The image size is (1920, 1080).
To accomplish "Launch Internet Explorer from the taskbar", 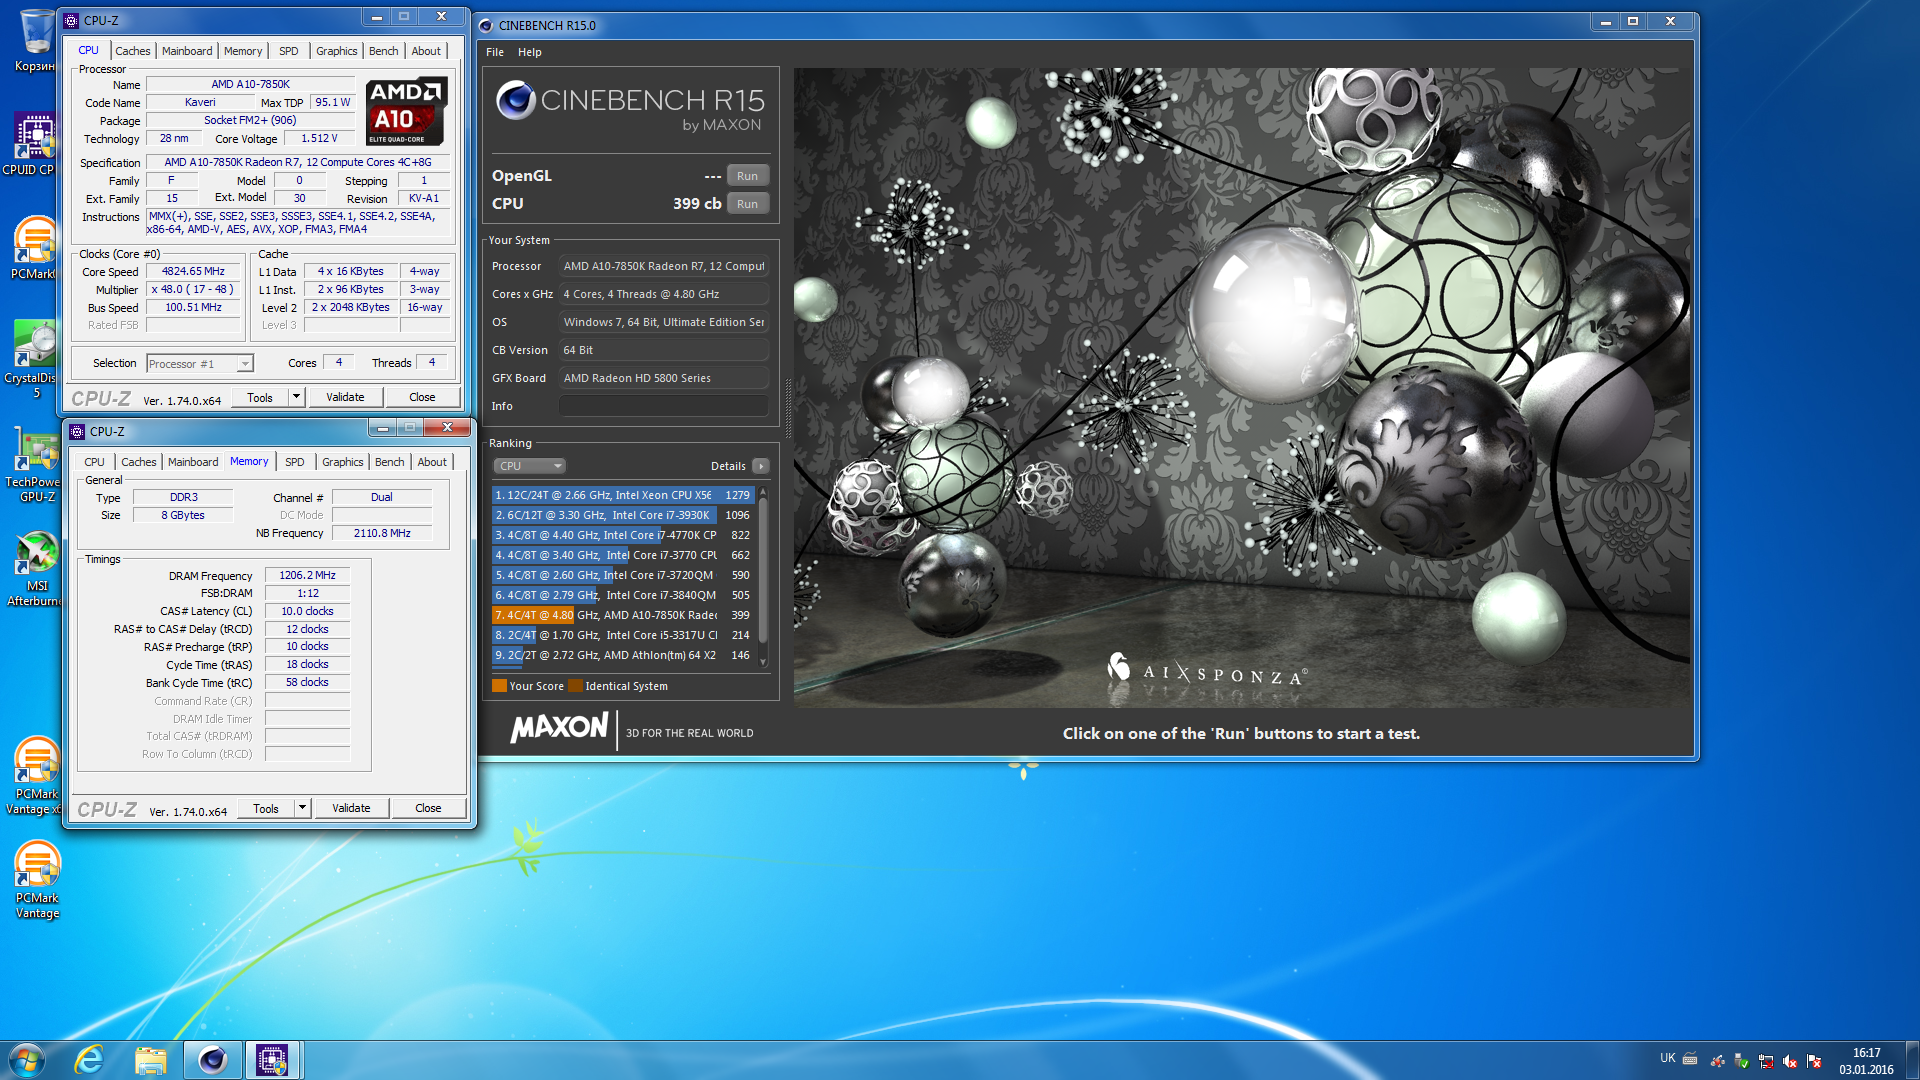I will click(x=90, y=1060).
